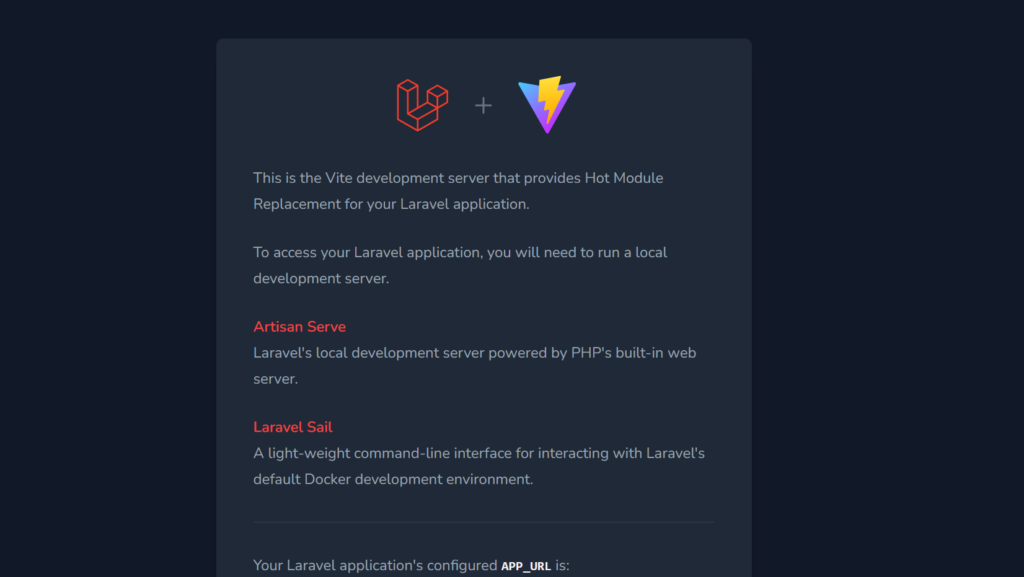The image size is (1024, 577).
Task: Open the Artisan Serve link
Action: click(299, 327)
